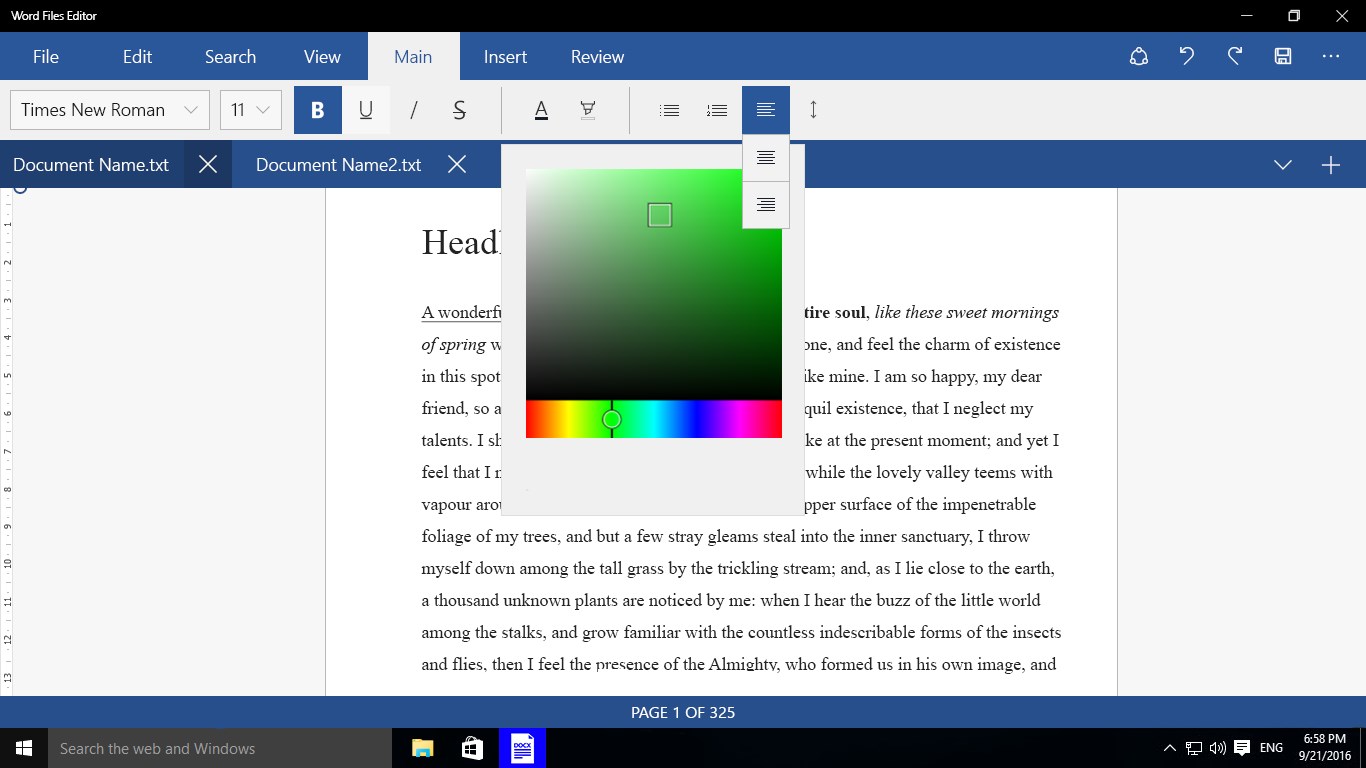
Task: Apply underline to selected text
Action: coord(366,110)
